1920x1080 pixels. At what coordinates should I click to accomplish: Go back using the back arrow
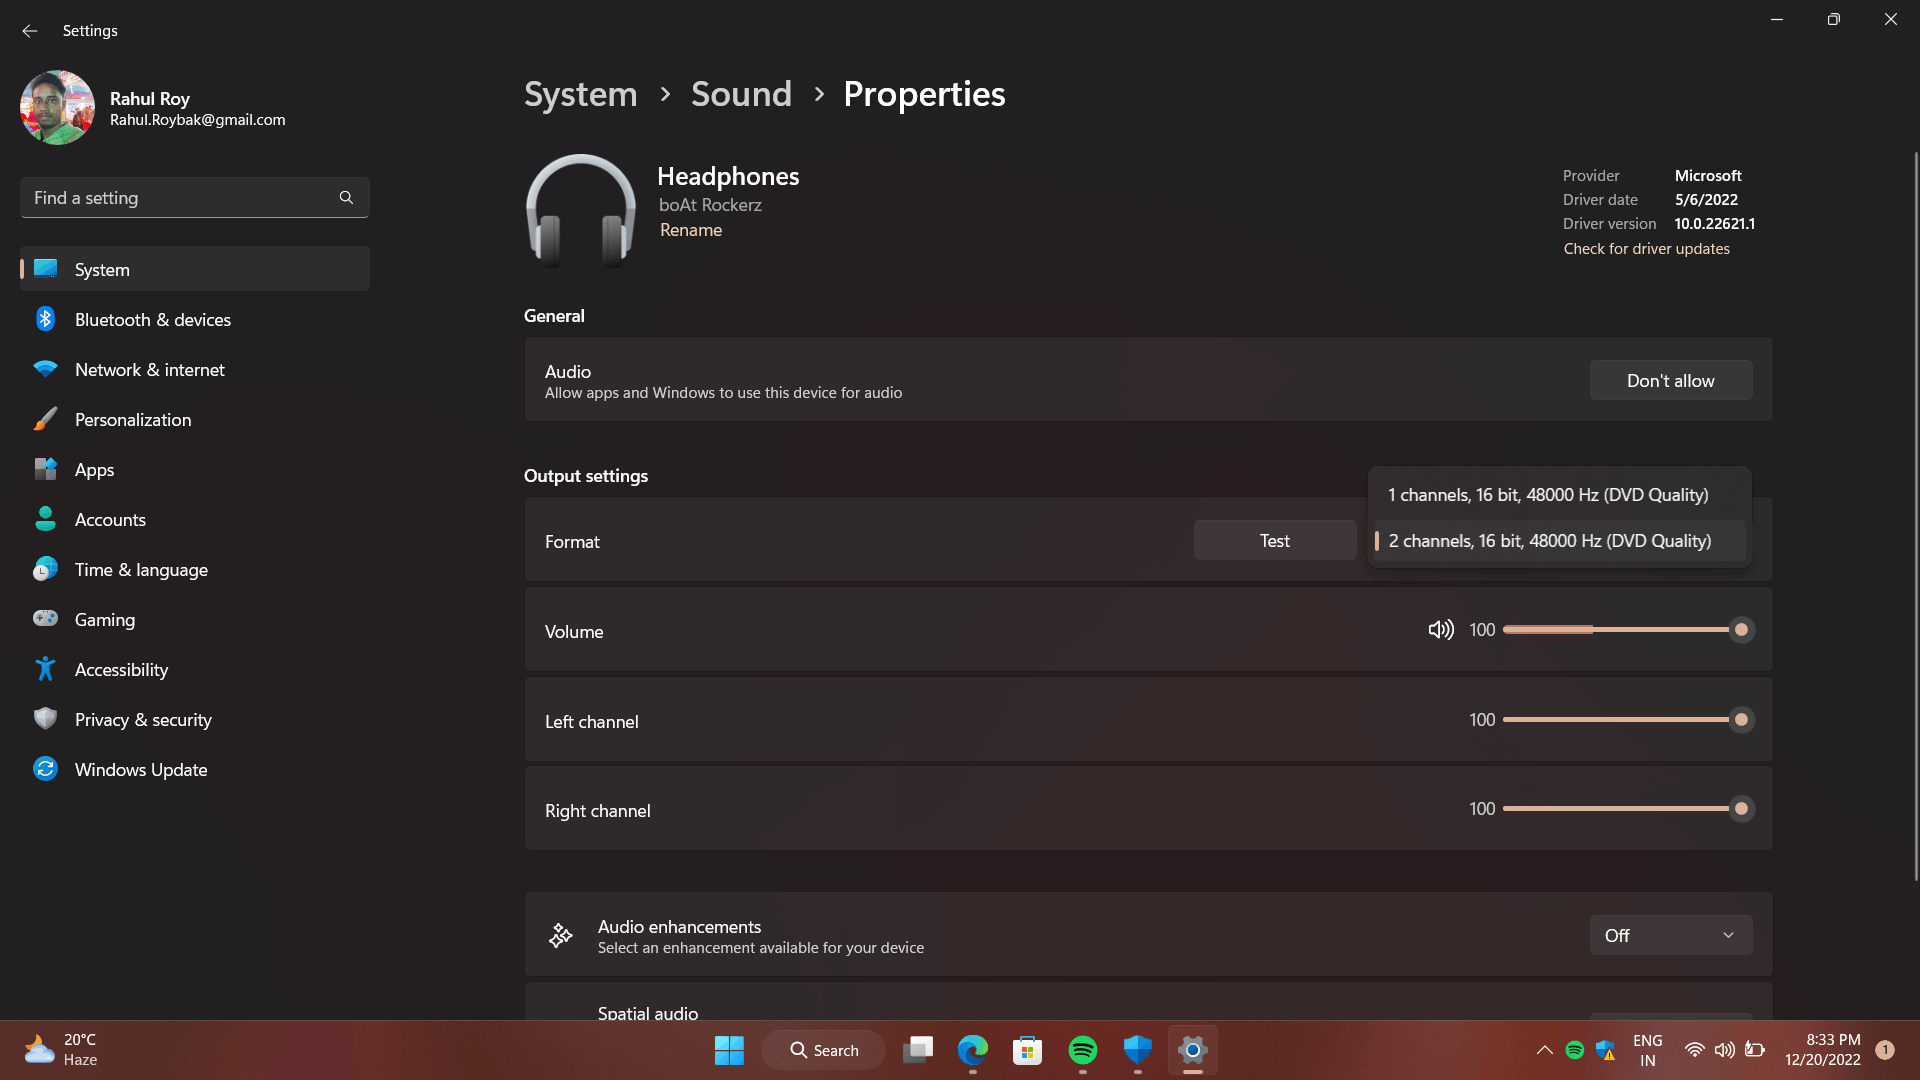29,31
